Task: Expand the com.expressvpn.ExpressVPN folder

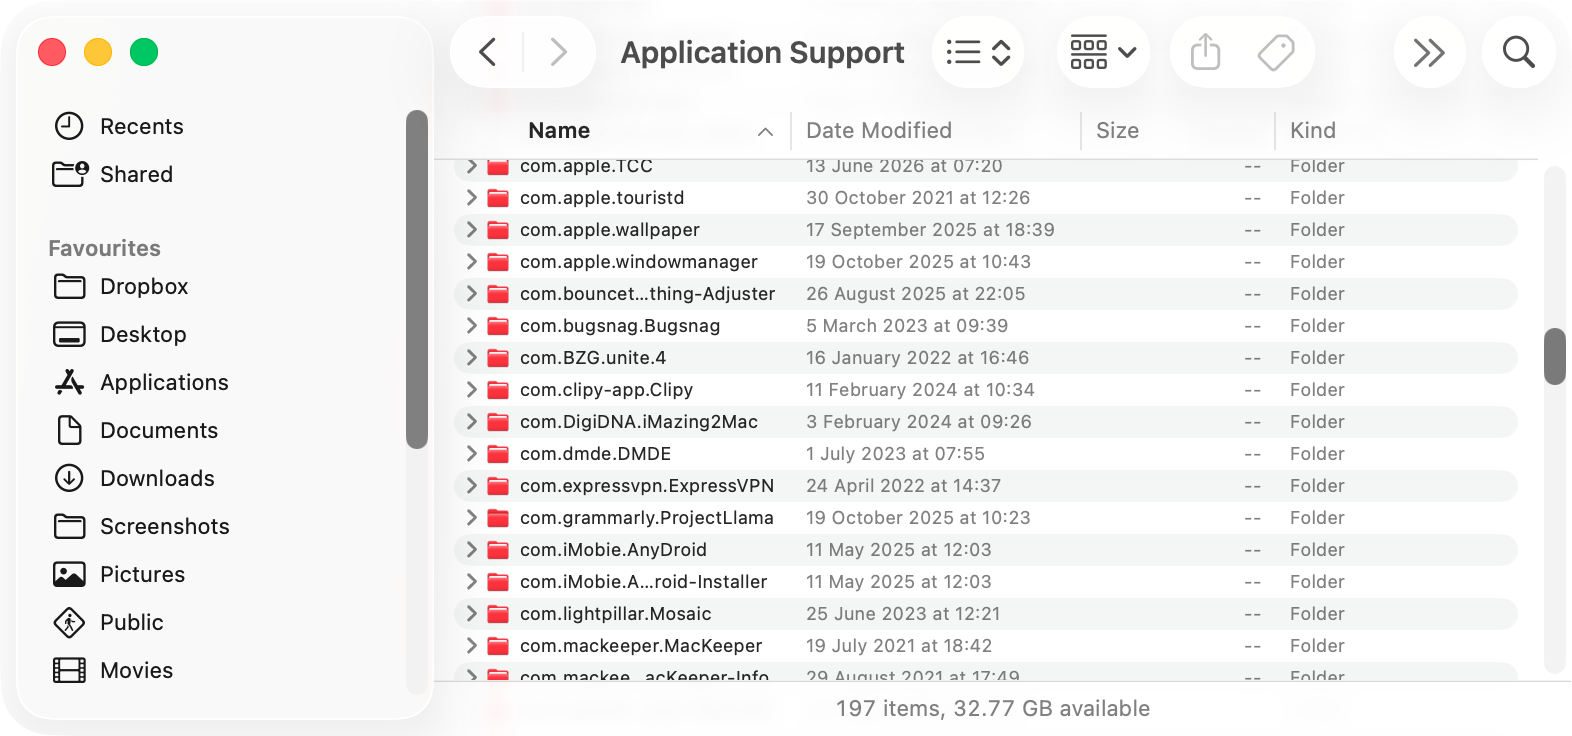Action: coord(471,486)
